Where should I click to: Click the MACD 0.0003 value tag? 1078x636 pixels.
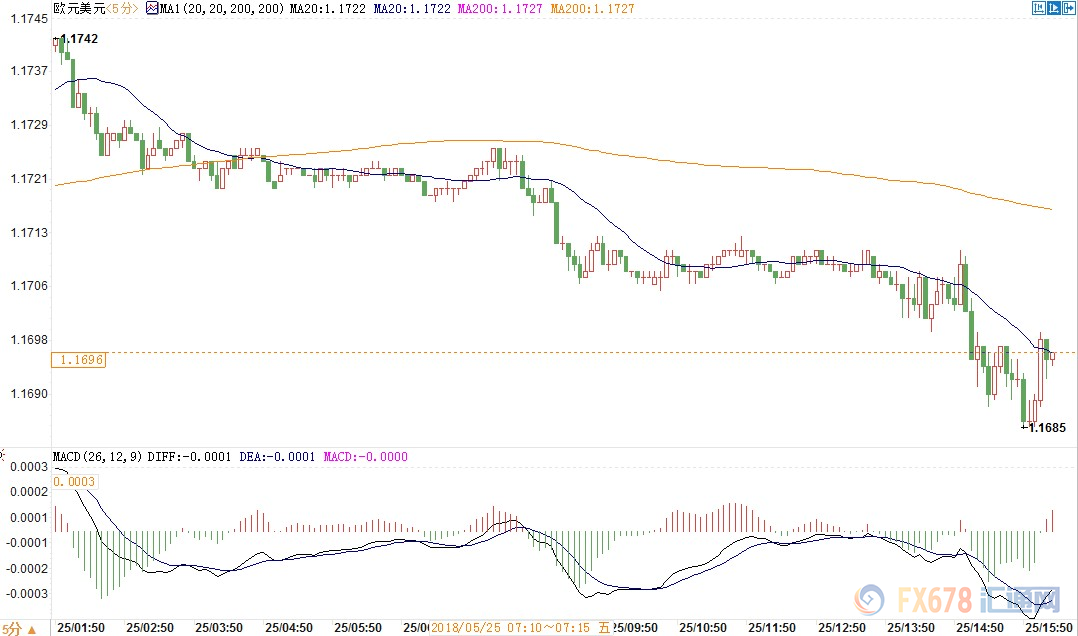[x=72, y=482]
